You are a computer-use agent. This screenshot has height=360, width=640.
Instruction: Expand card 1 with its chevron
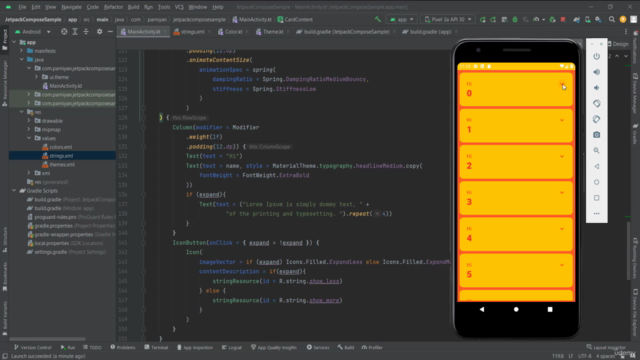click(562, 120)
